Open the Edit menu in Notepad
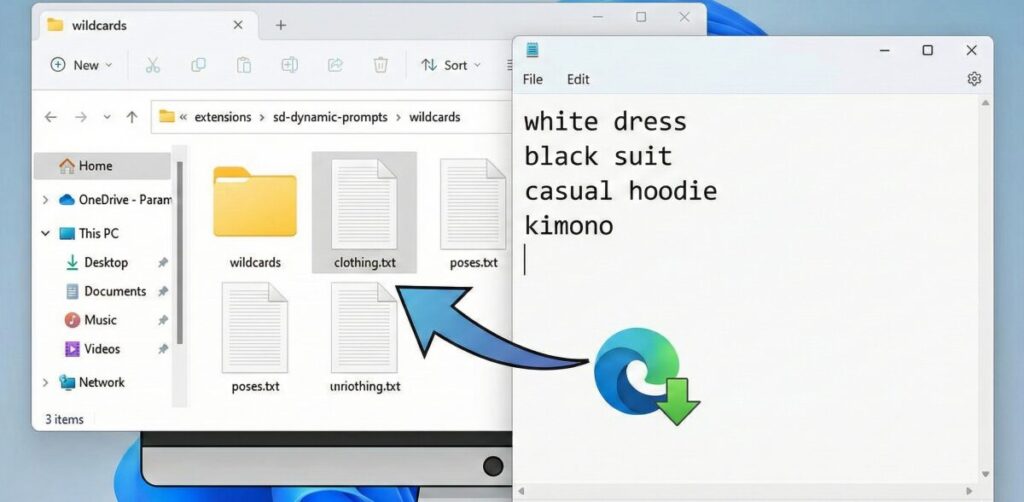This screenshot has height=502, width=1024. click(x=578, y=79)
